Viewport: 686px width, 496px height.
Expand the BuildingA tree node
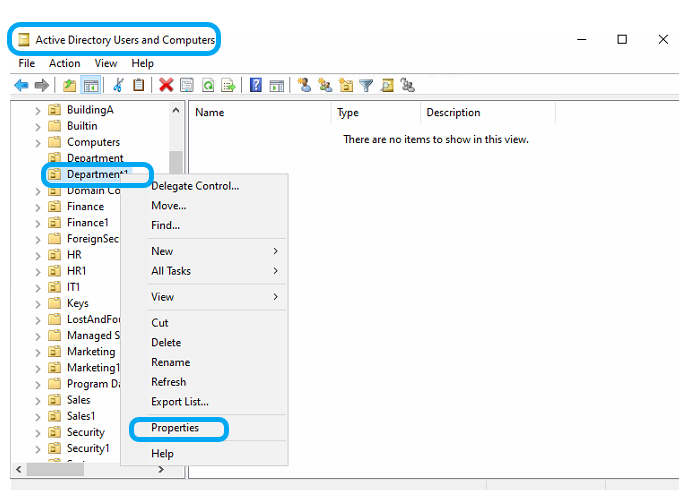pyautogui.click(x=38, y=111)
